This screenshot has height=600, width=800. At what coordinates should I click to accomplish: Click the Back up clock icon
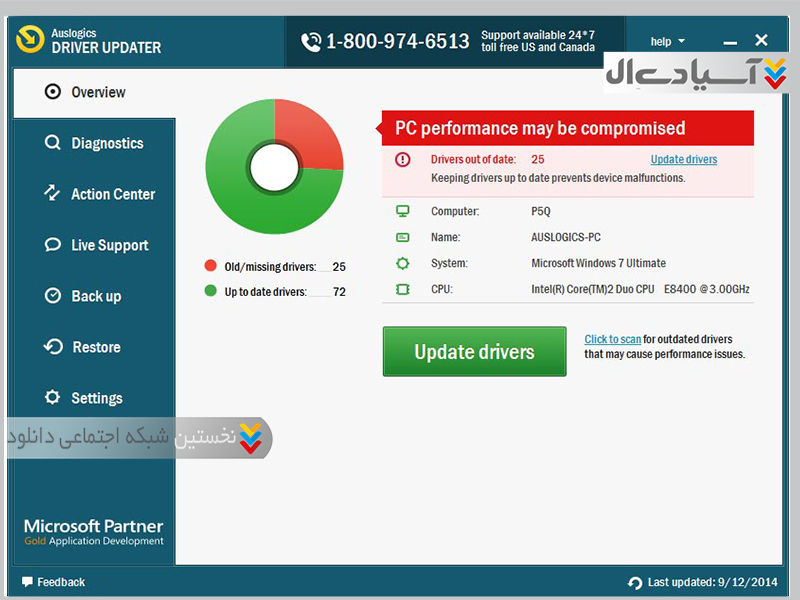click(53, 296)
